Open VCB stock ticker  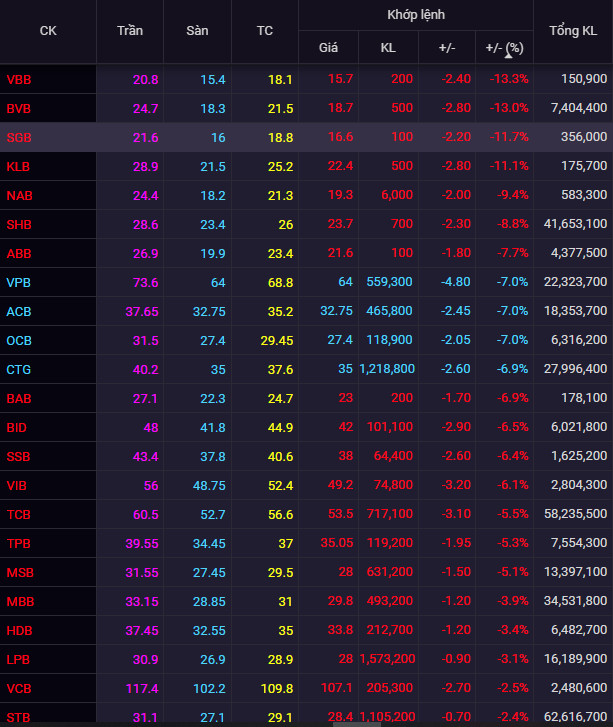pos(19,688)
